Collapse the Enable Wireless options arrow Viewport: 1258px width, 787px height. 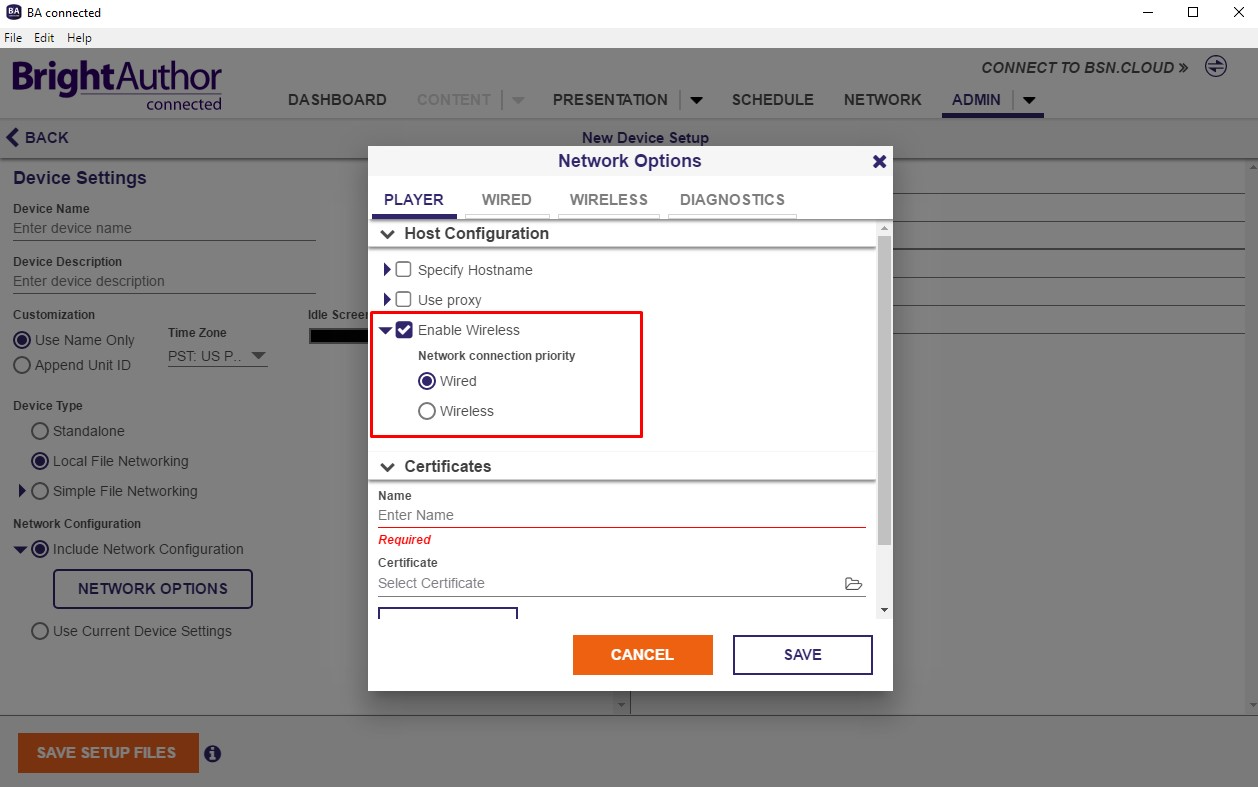tap(385, 330)
